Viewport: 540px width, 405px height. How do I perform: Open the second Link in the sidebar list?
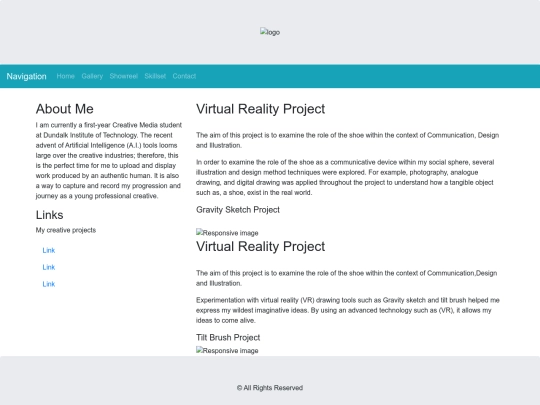pos(49,267)
